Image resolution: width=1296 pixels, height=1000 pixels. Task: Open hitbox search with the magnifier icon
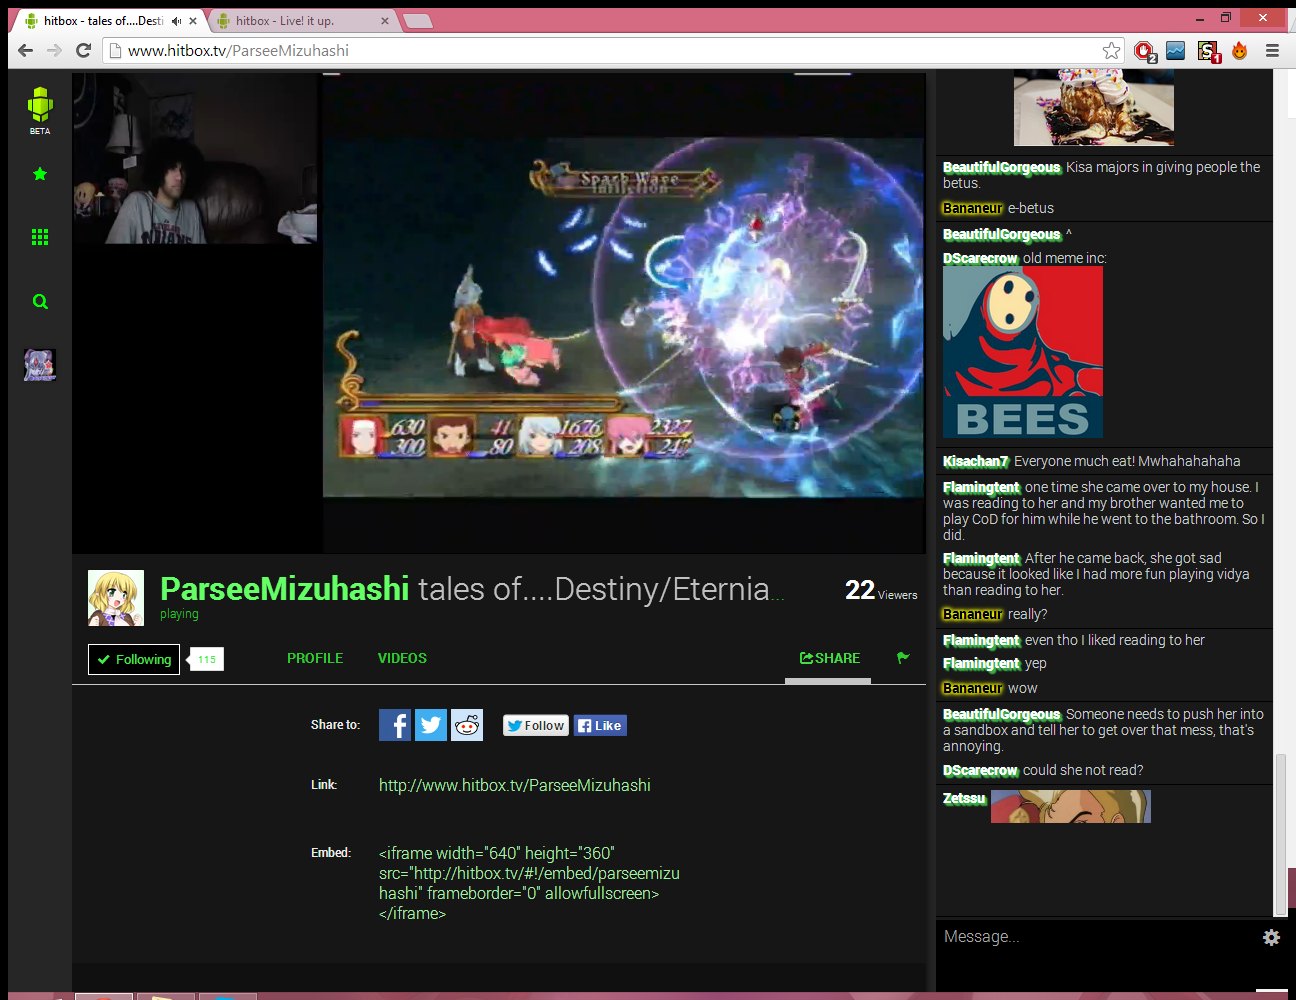click(40, 301)
